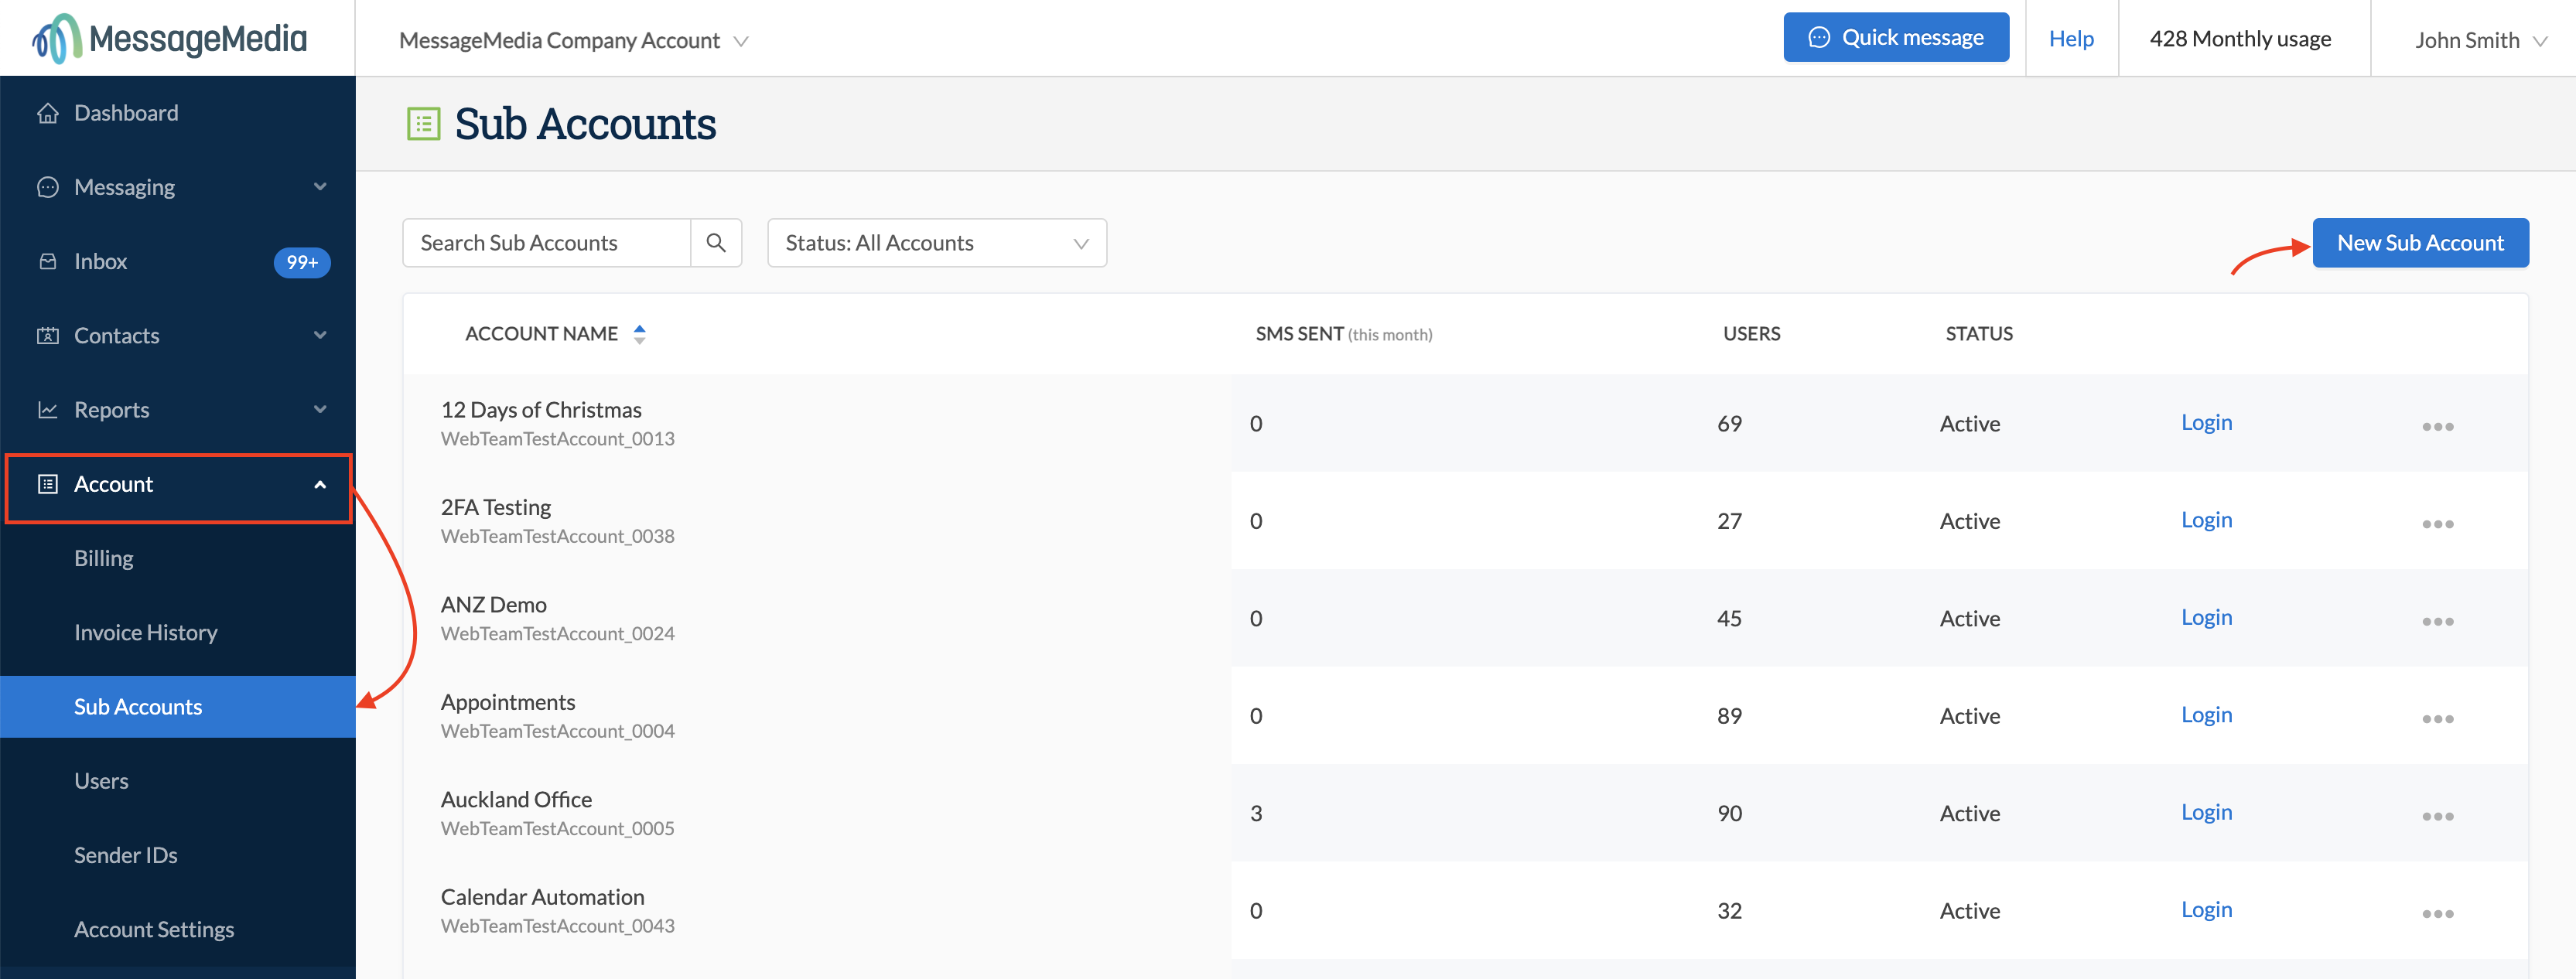Open the Status: All Accounts dropdown
This screenshot has width=2576, height=979.
click(937, 243)
